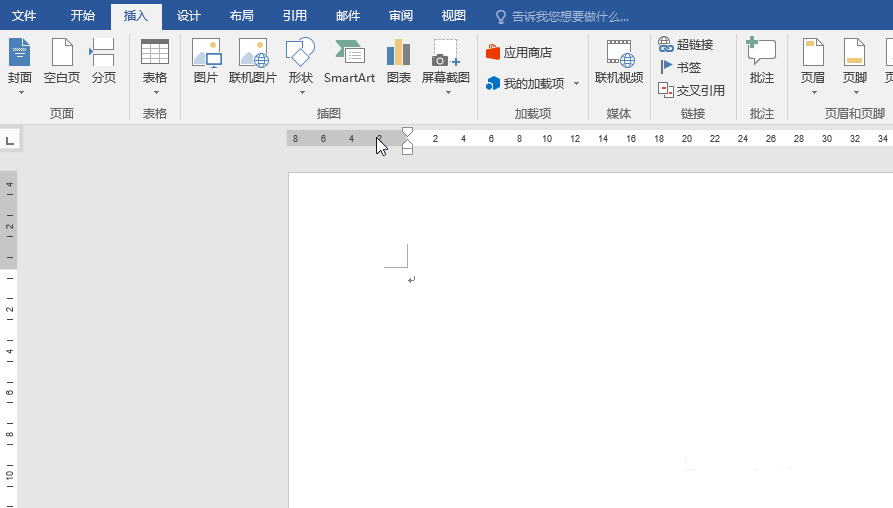The width and height of the screenshot is (893, 508).
Task: Open the screenshot (屏幕截图) dropdown
Action: coord(446,92)
